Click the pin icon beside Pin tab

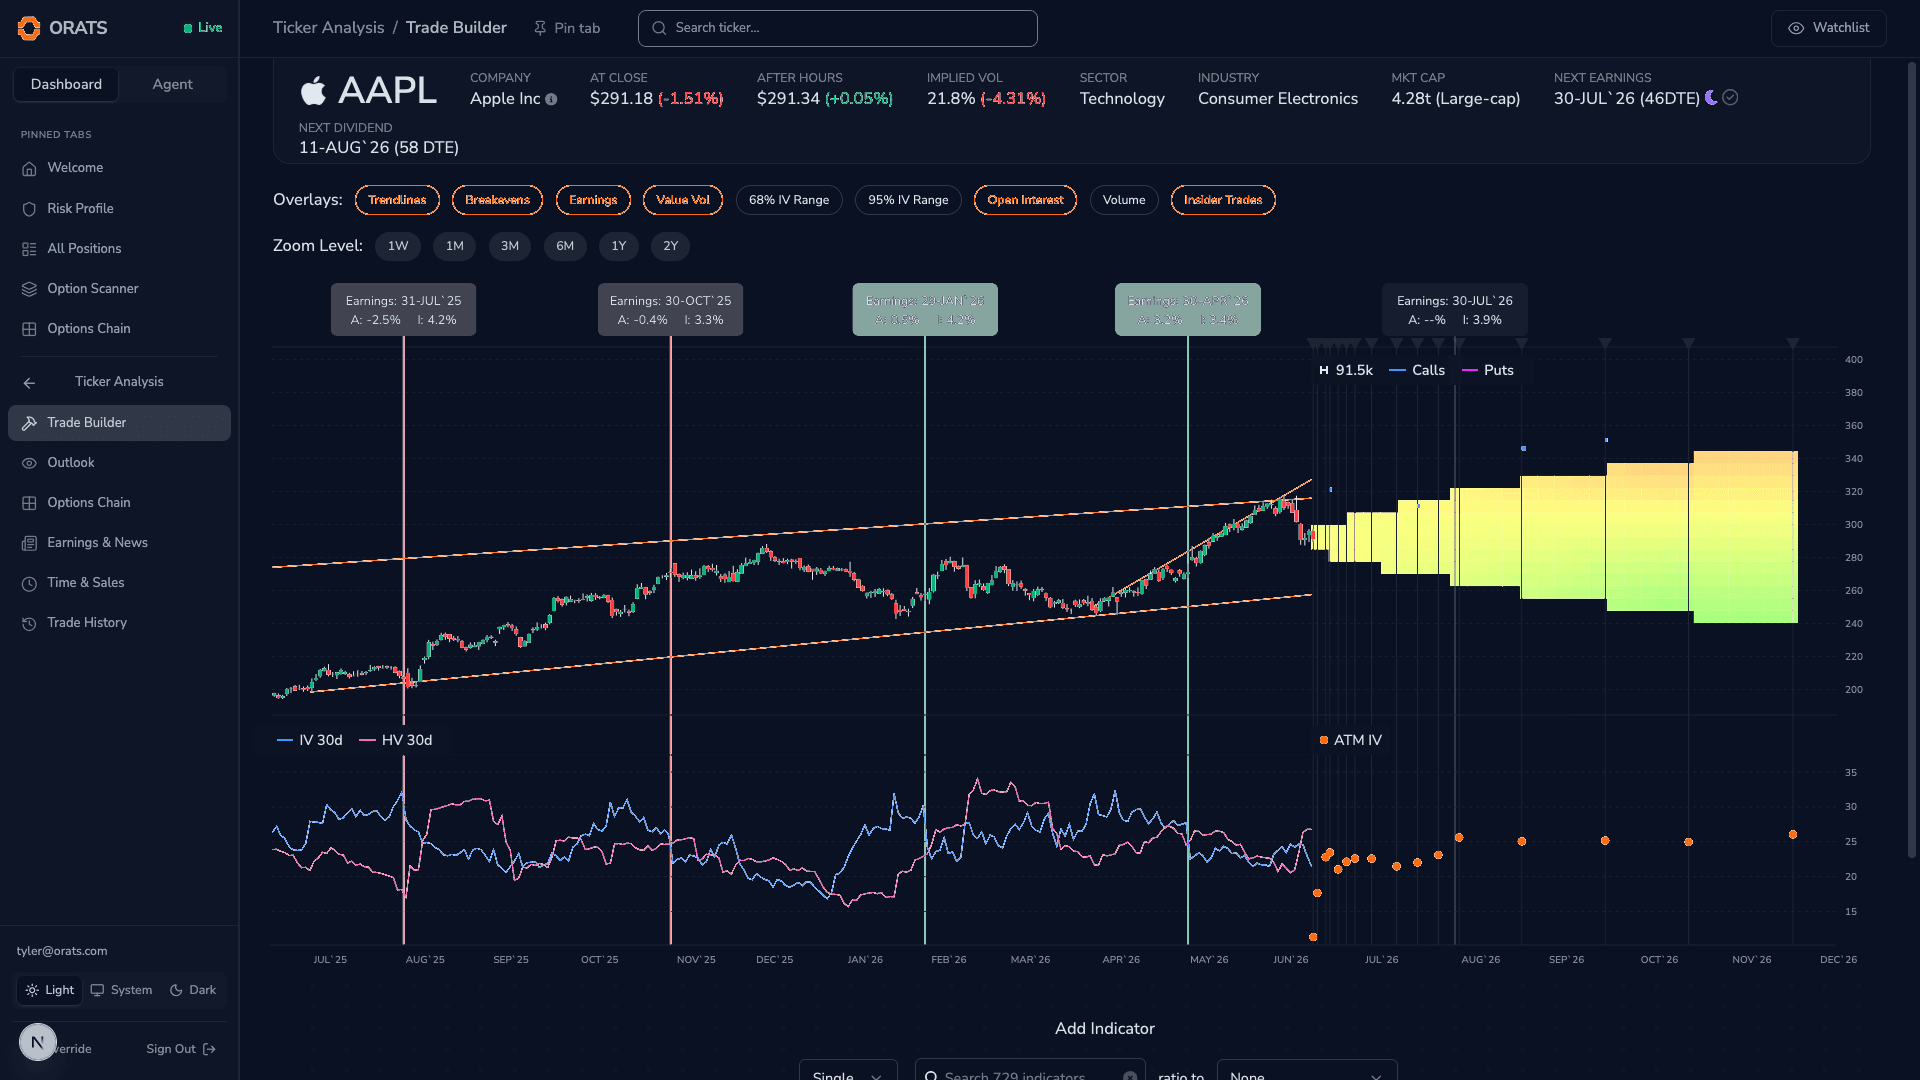[540, 28]
